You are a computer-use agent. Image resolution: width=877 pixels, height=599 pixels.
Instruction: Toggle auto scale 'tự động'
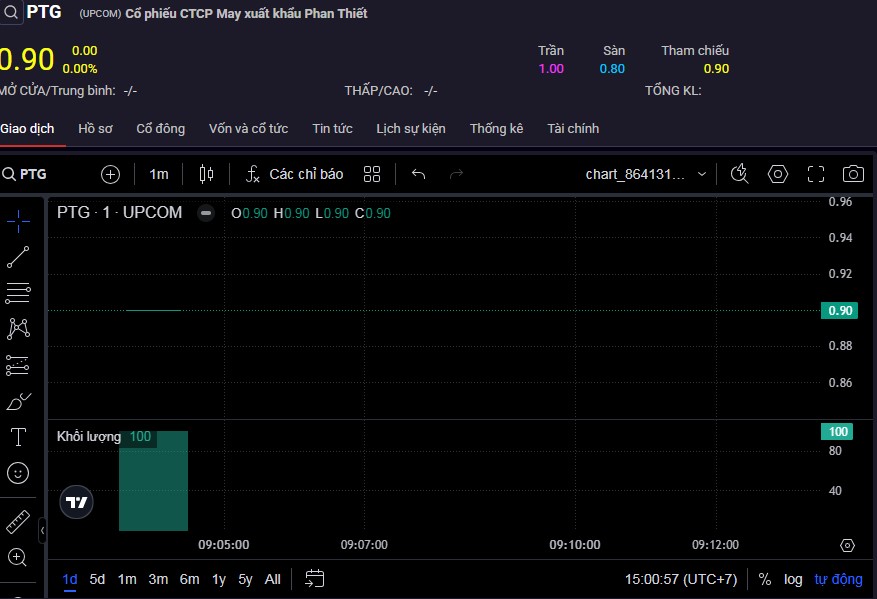click(838, 579)
